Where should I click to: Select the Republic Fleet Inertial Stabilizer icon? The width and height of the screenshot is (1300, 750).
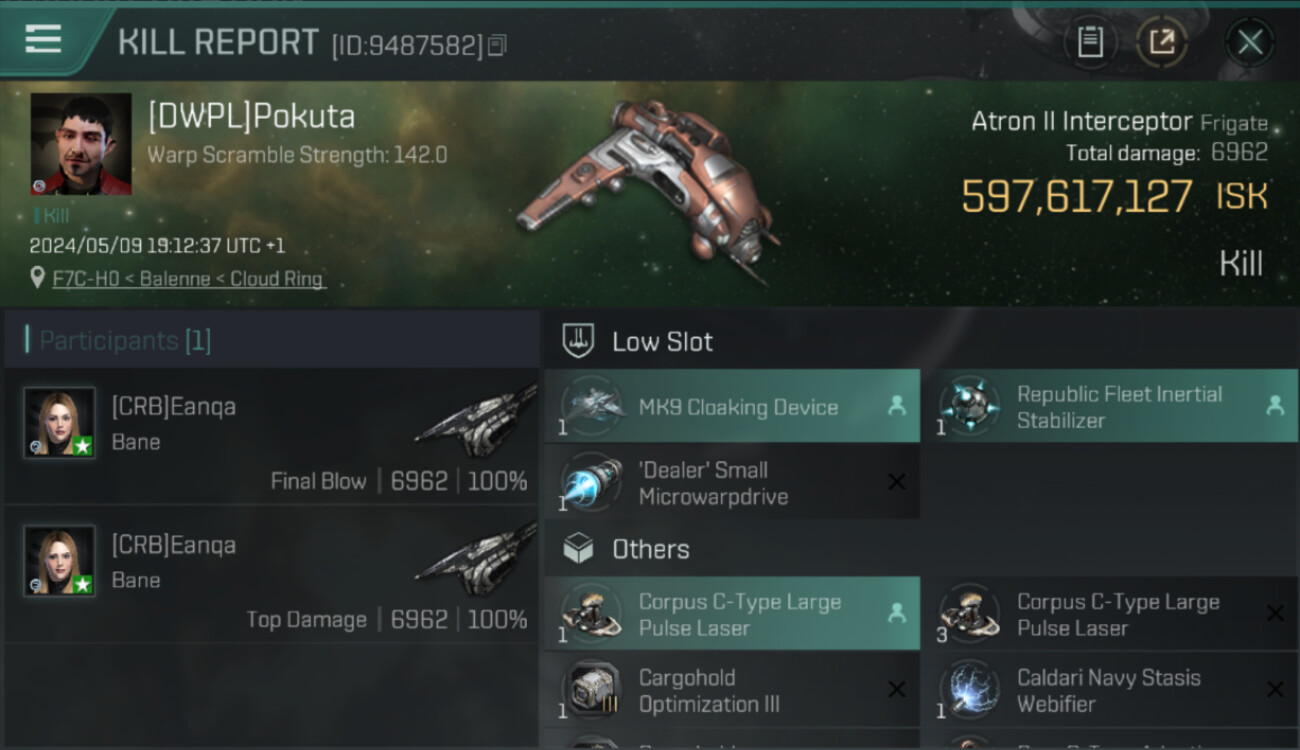[x=969, y=406]
